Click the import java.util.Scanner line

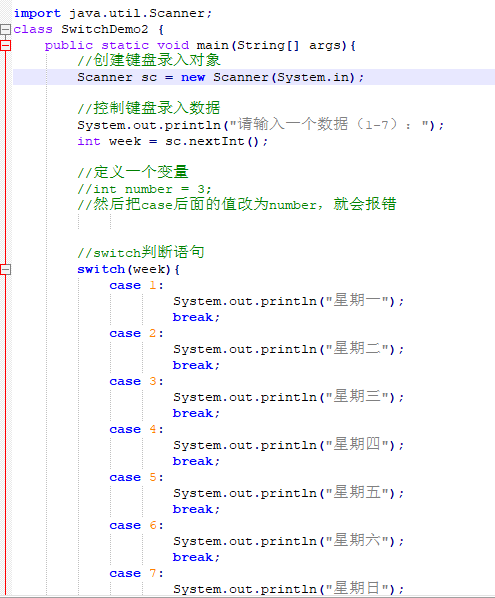coord(112,13)
